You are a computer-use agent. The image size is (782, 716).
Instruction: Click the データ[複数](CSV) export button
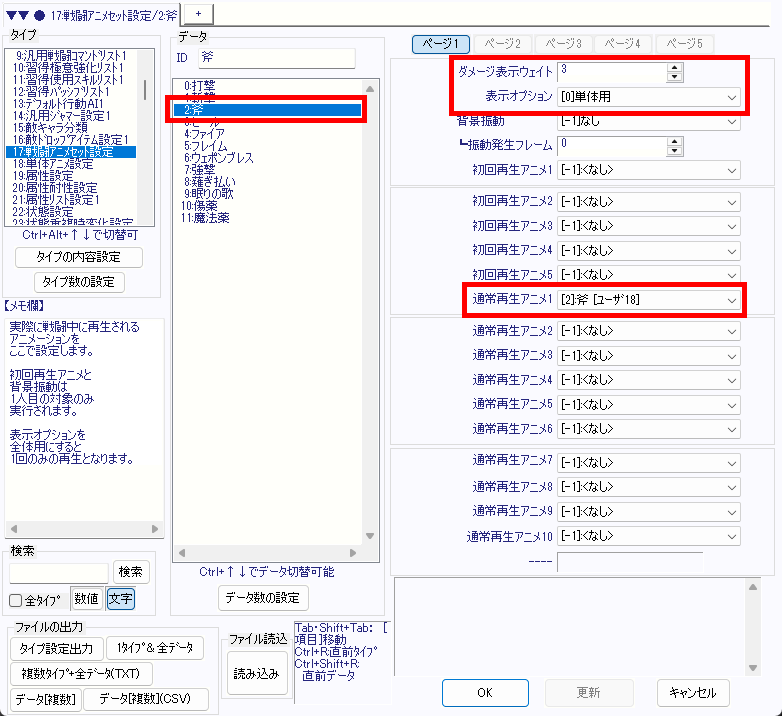click(145, 699)
